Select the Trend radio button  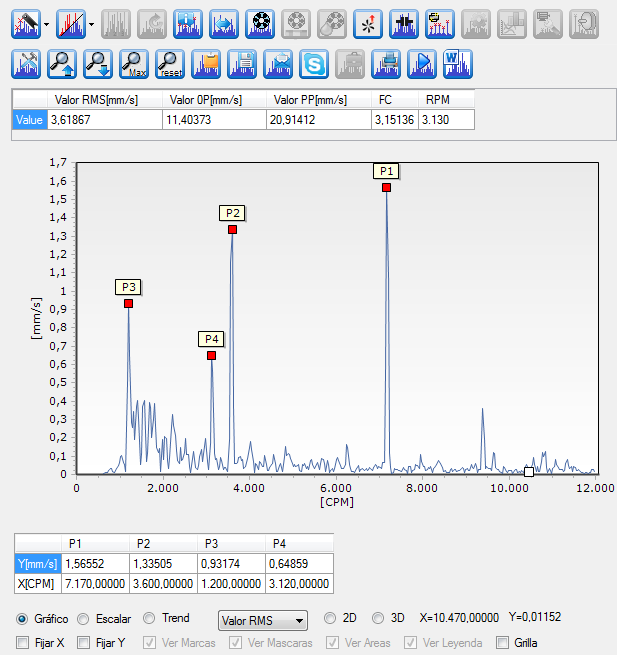click(x=149, y=618)
